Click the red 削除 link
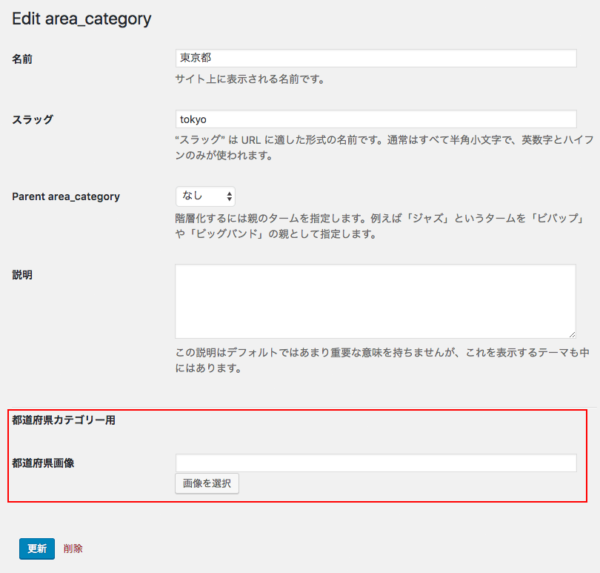The height and width of the screenshot is (573, 600). [73, 548]
